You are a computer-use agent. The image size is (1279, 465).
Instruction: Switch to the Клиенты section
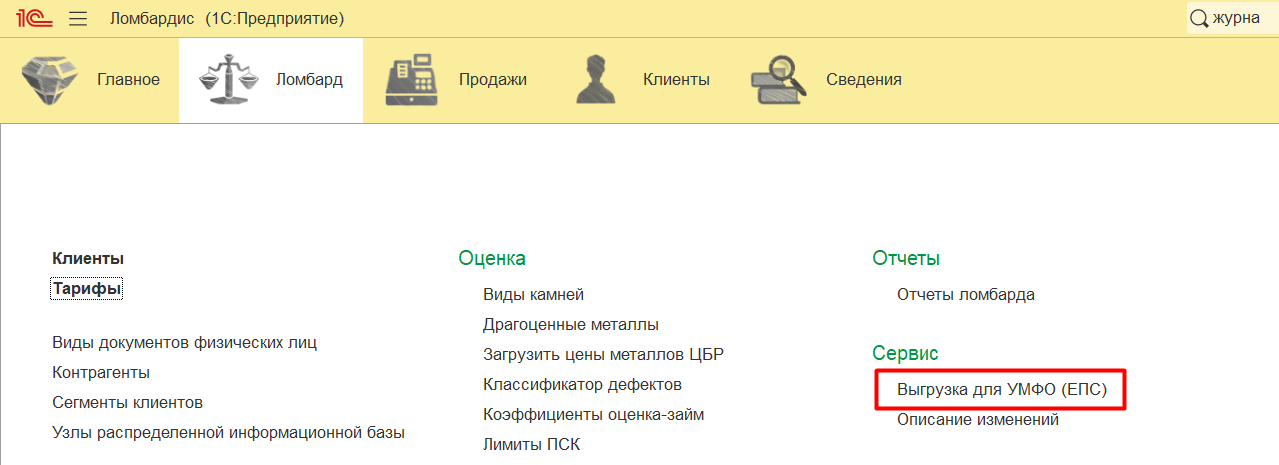click(642, 80)
